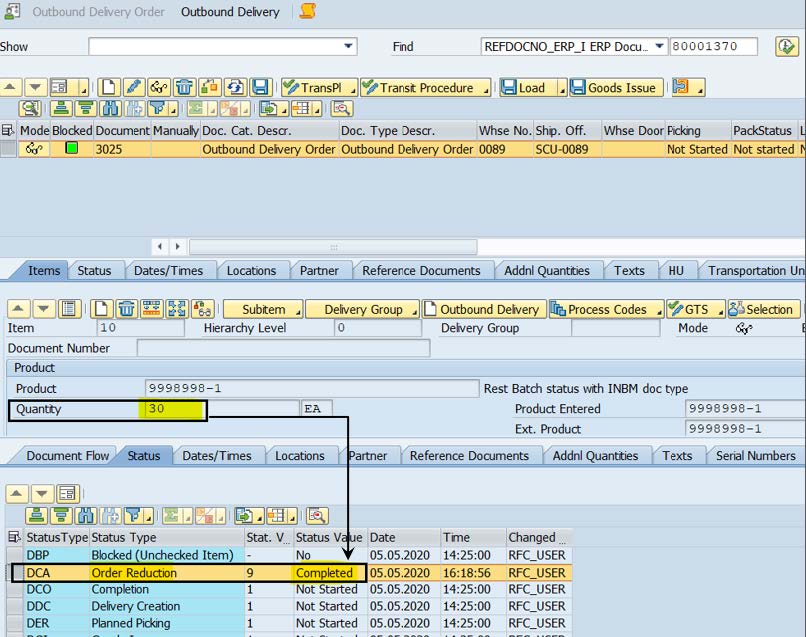Open the Subitem dropdown button

coord(263,309)
